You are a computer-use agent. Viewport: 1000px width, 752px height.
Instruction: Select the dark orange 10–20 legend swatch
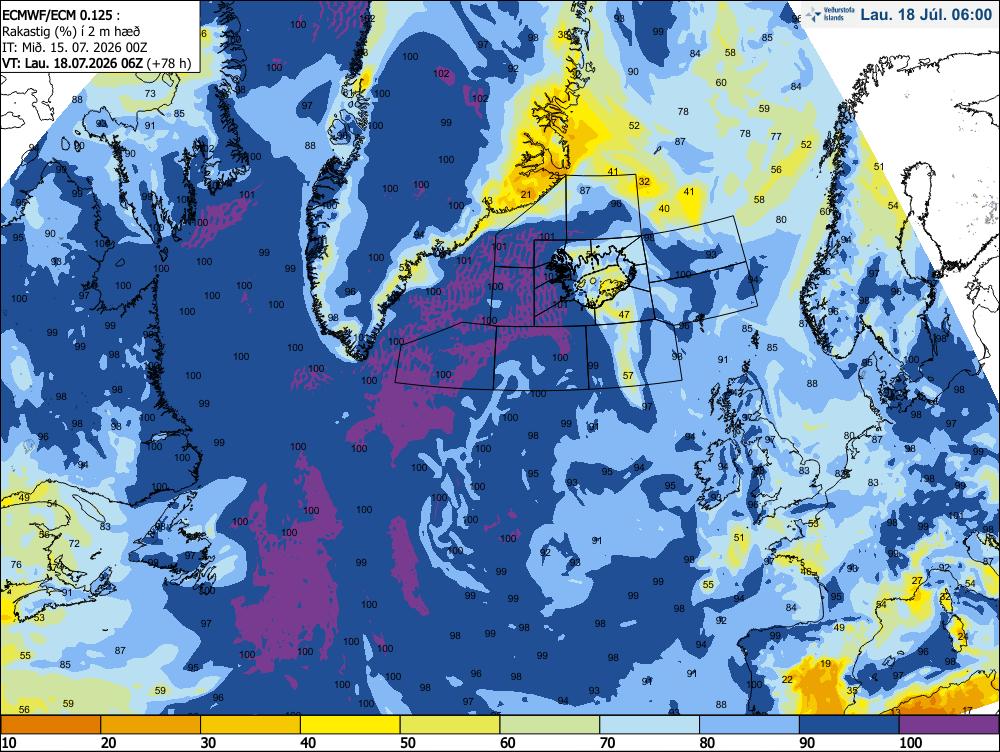(51, 725)
